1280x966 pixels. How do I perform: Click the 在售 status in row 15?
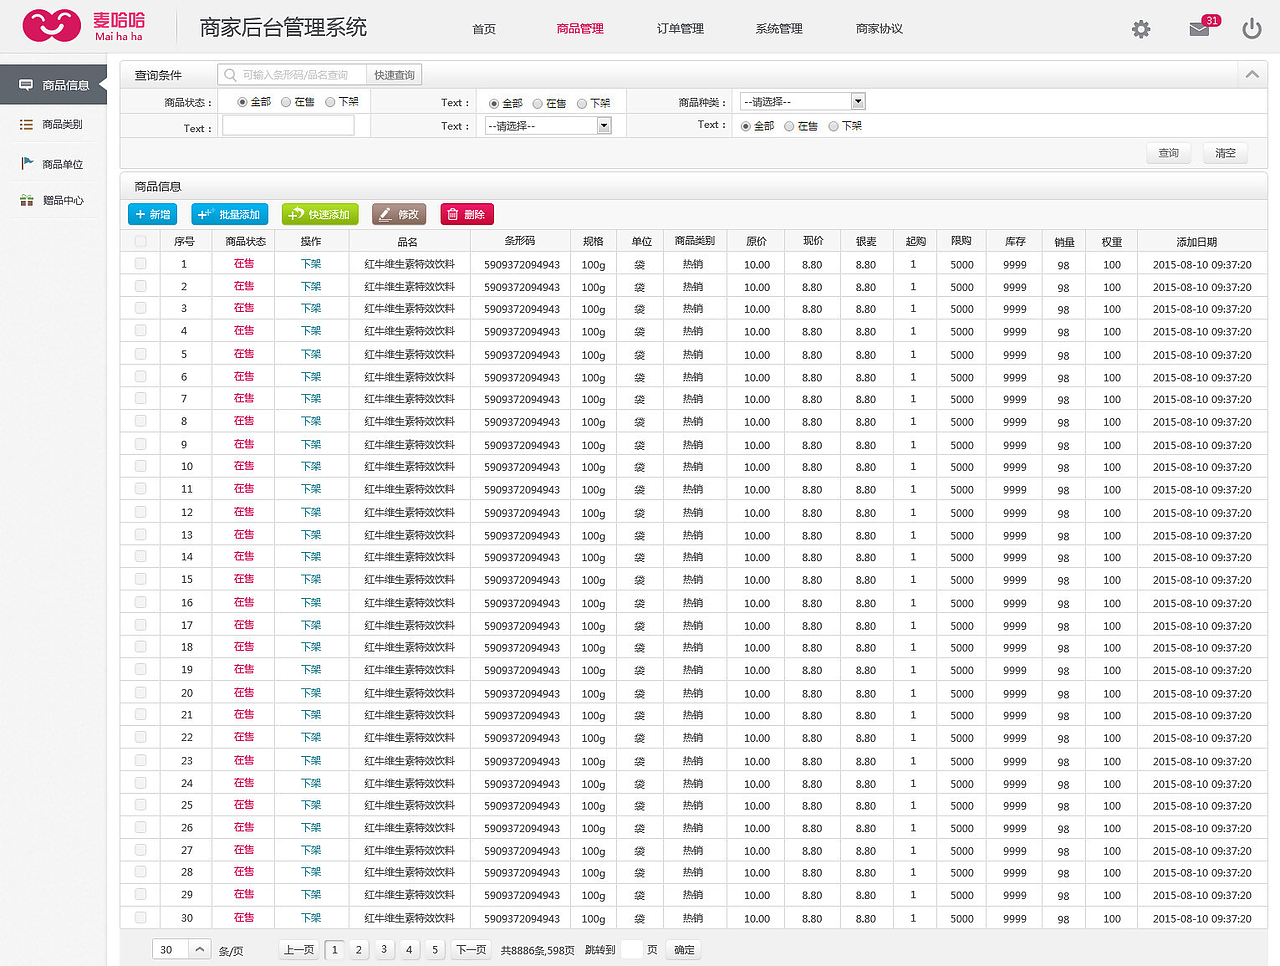point(244,579)
